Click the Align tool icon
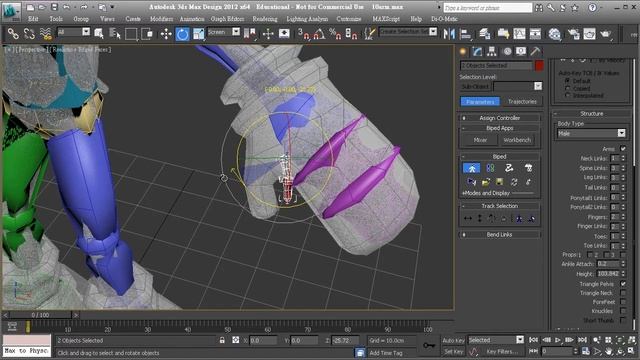Image resolution: width=640 pixels, height=360 pixels. [465, 34]
